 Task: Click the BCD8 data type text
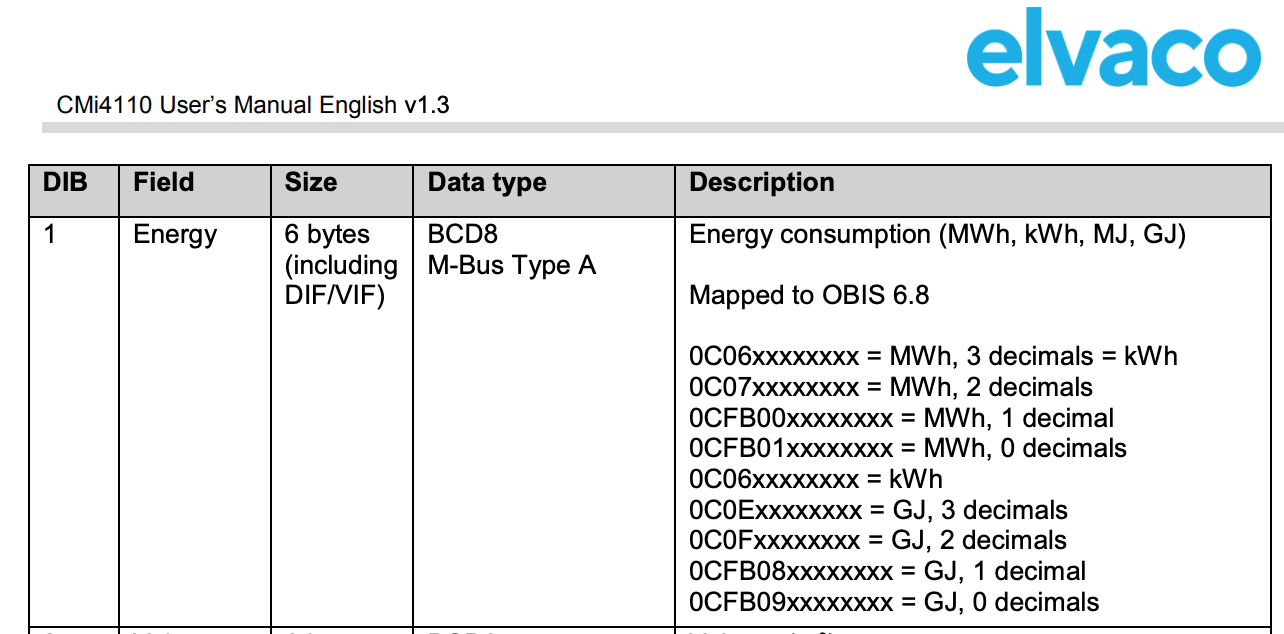coord(463,235)
